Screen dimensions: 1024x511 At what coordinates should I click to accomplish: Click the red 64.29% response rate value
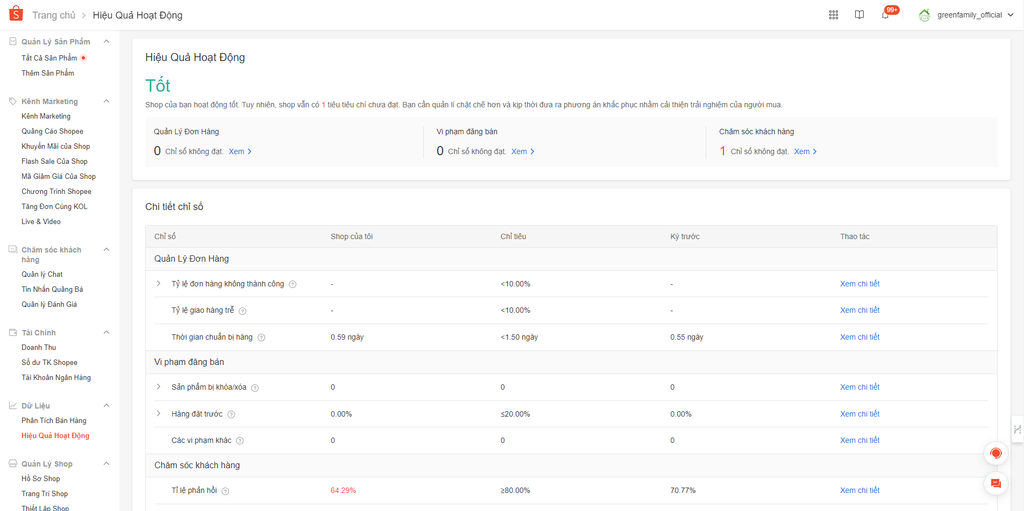coord(344,491)
